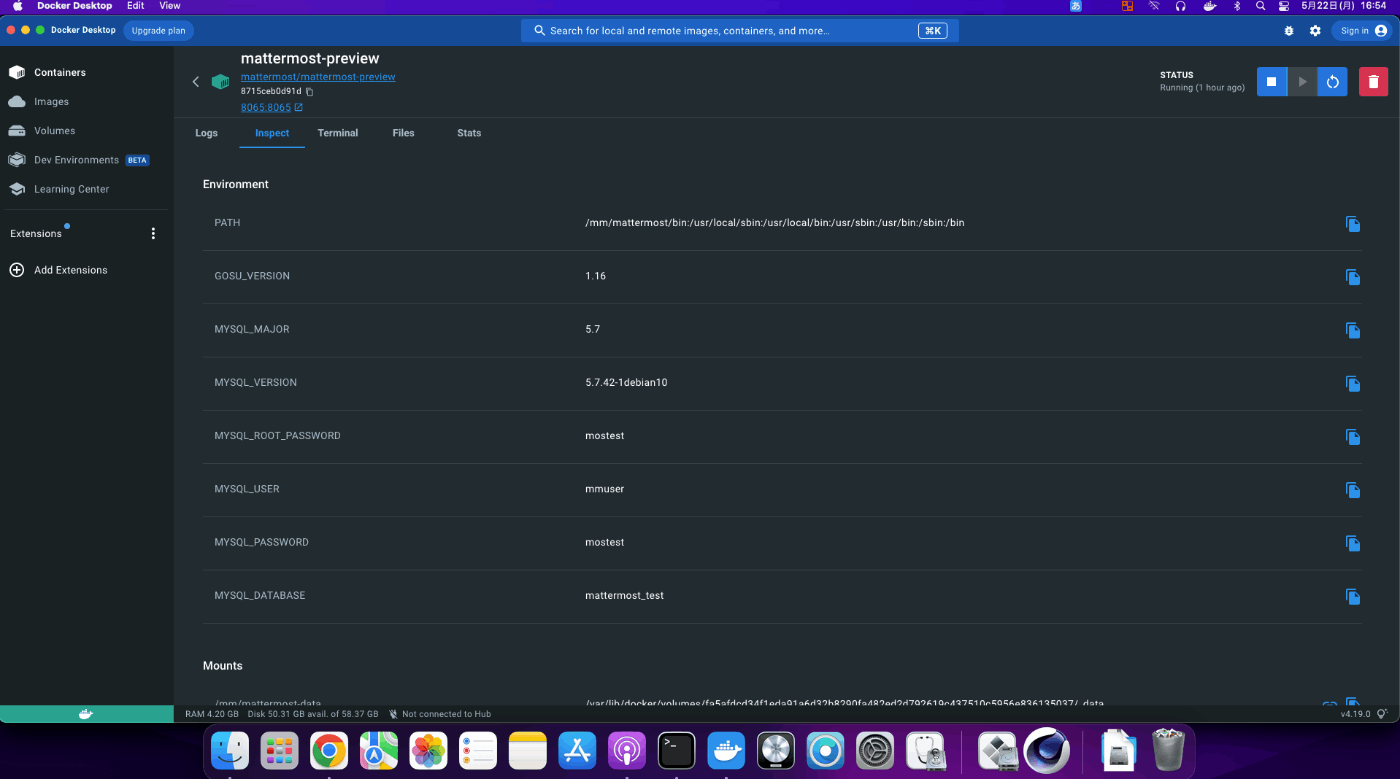
Task: Copy the MYSQL_MAJOR value
Action: click(1353, 330)
